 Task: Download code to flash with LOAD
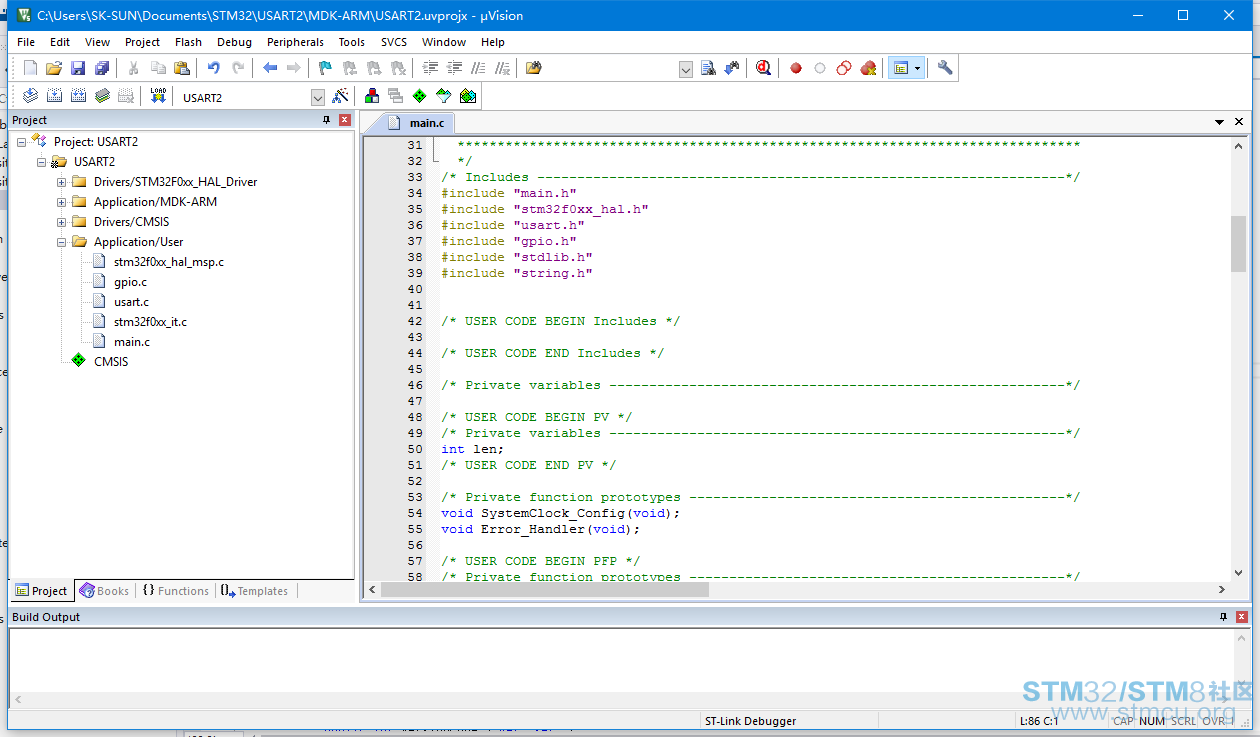[158, 96]
